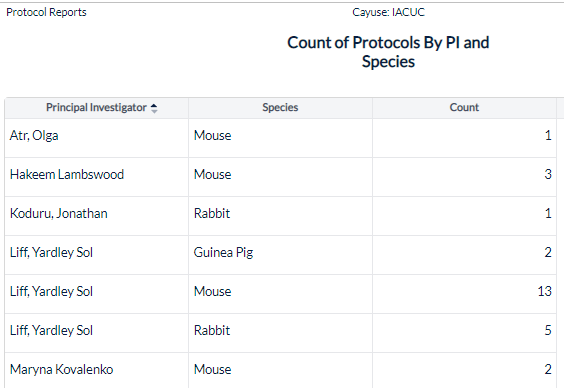Select Liff, Yardley Sol in Mouse row
The height and width of the screenshot is (388, 564).
pos(96,292)
